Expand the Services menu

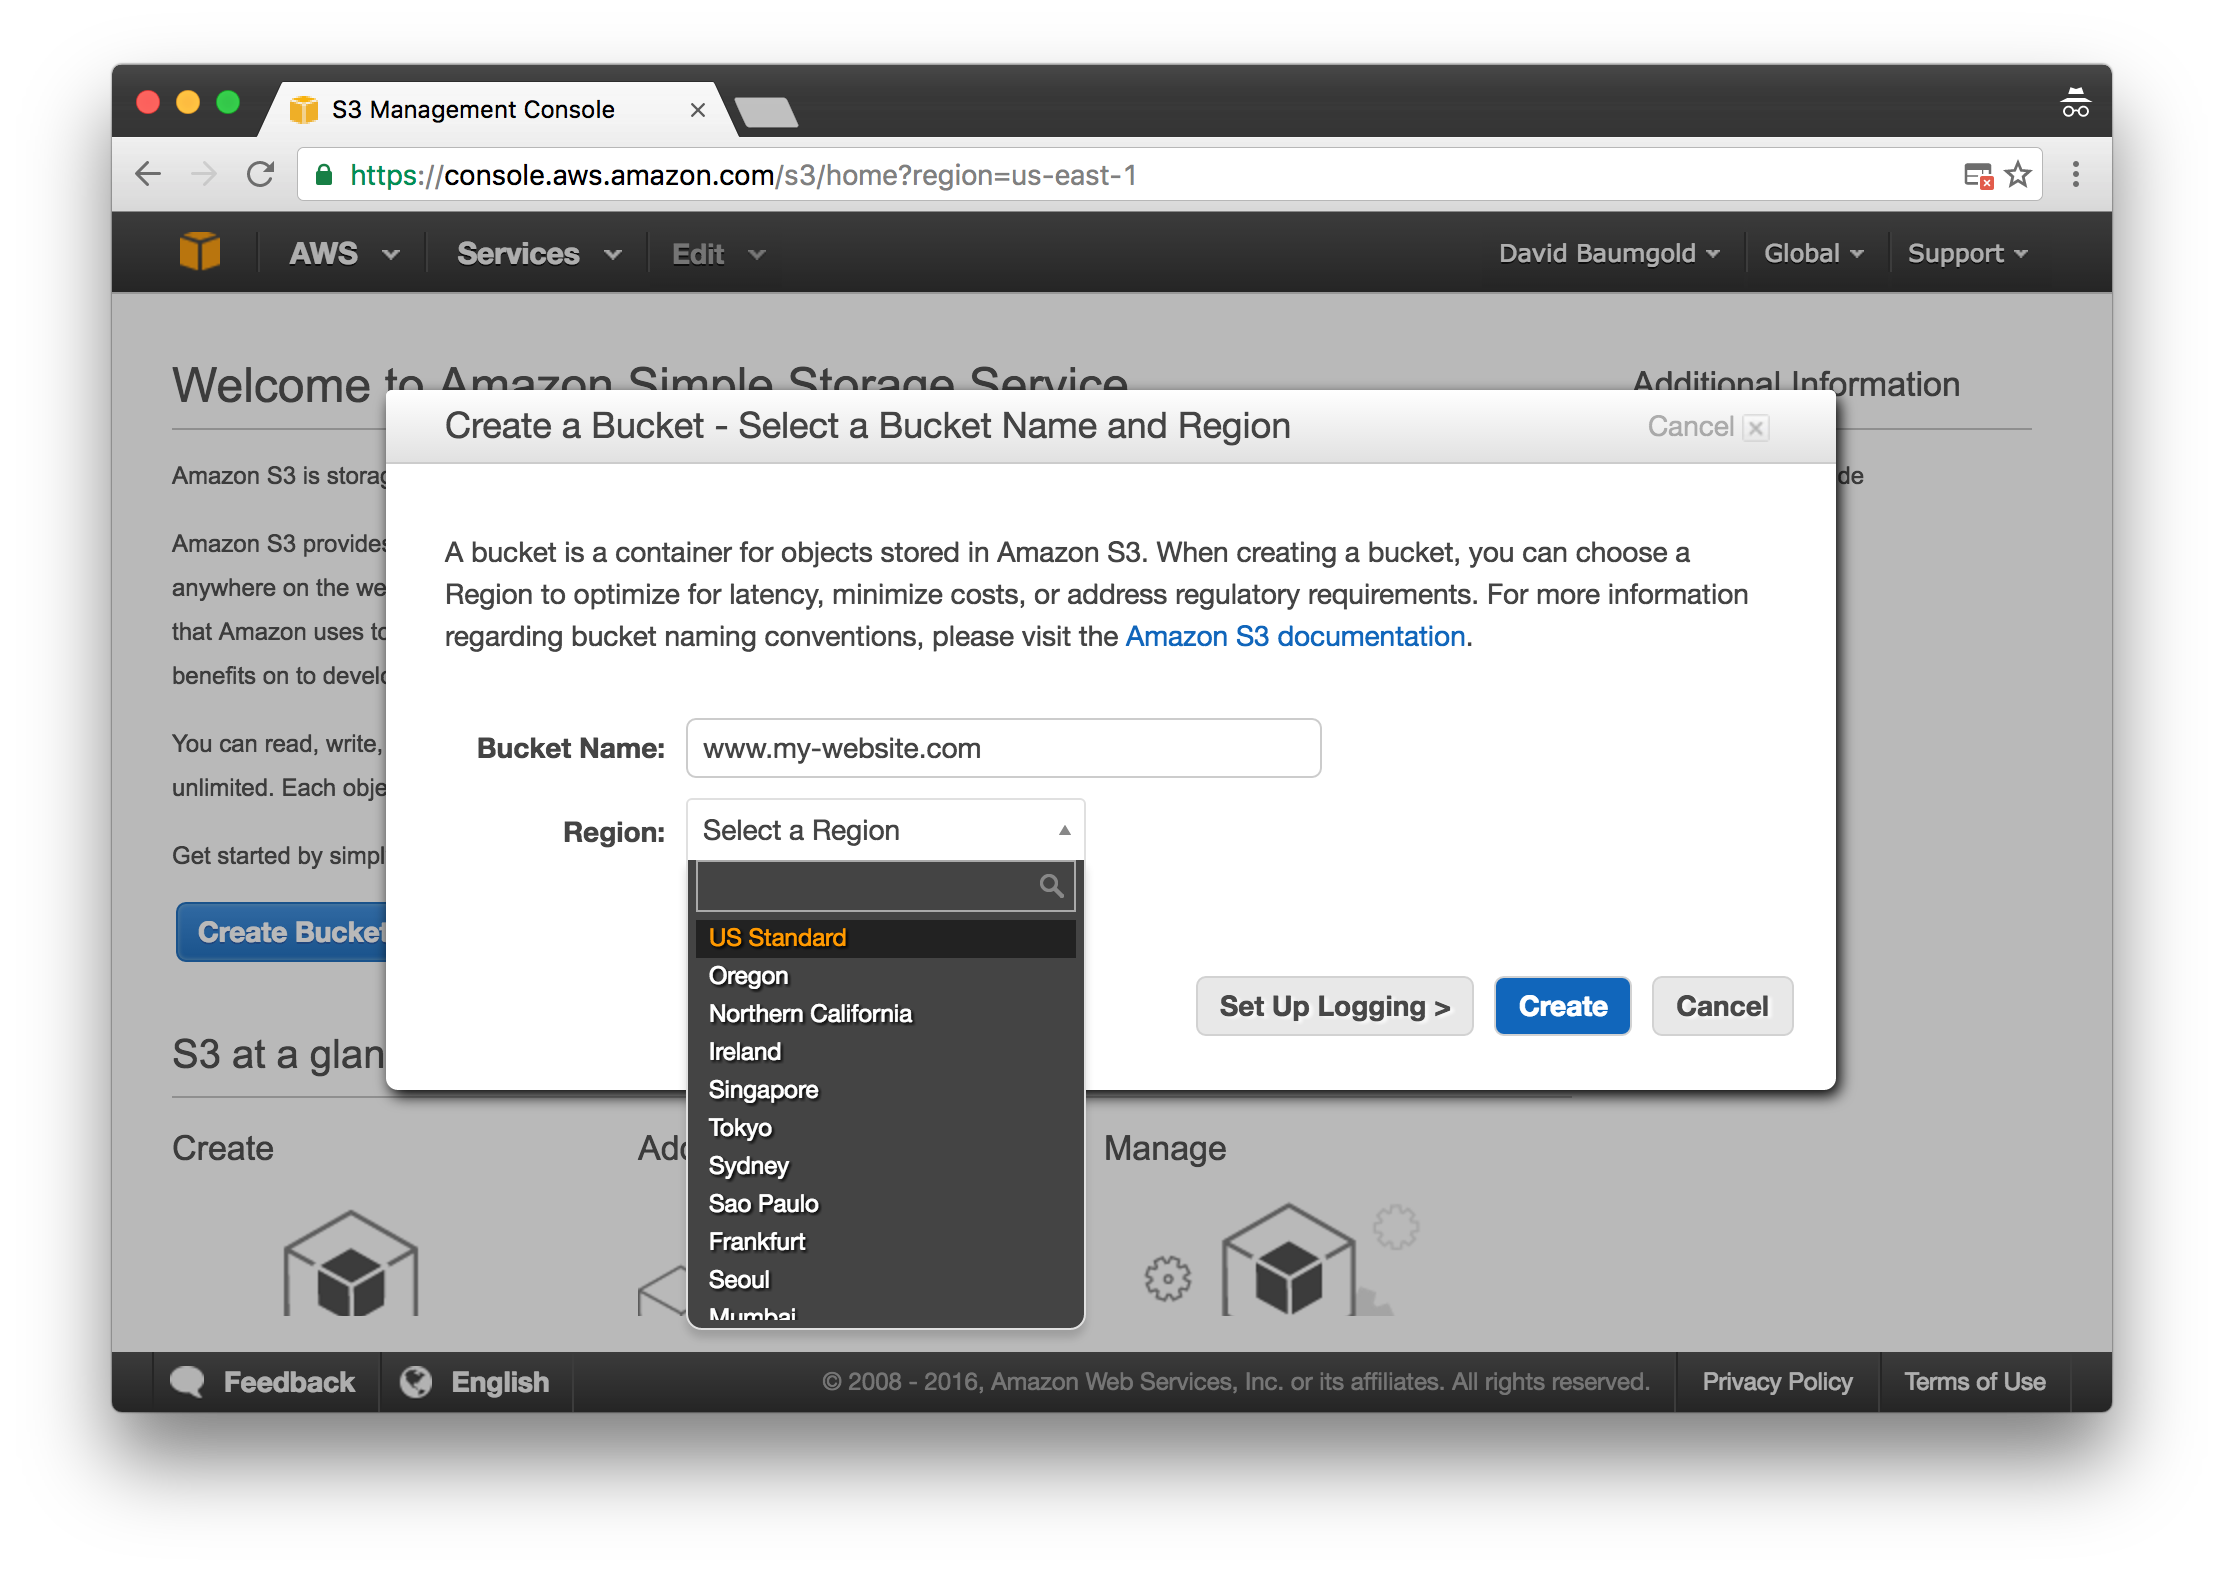[x=539, y=254]
